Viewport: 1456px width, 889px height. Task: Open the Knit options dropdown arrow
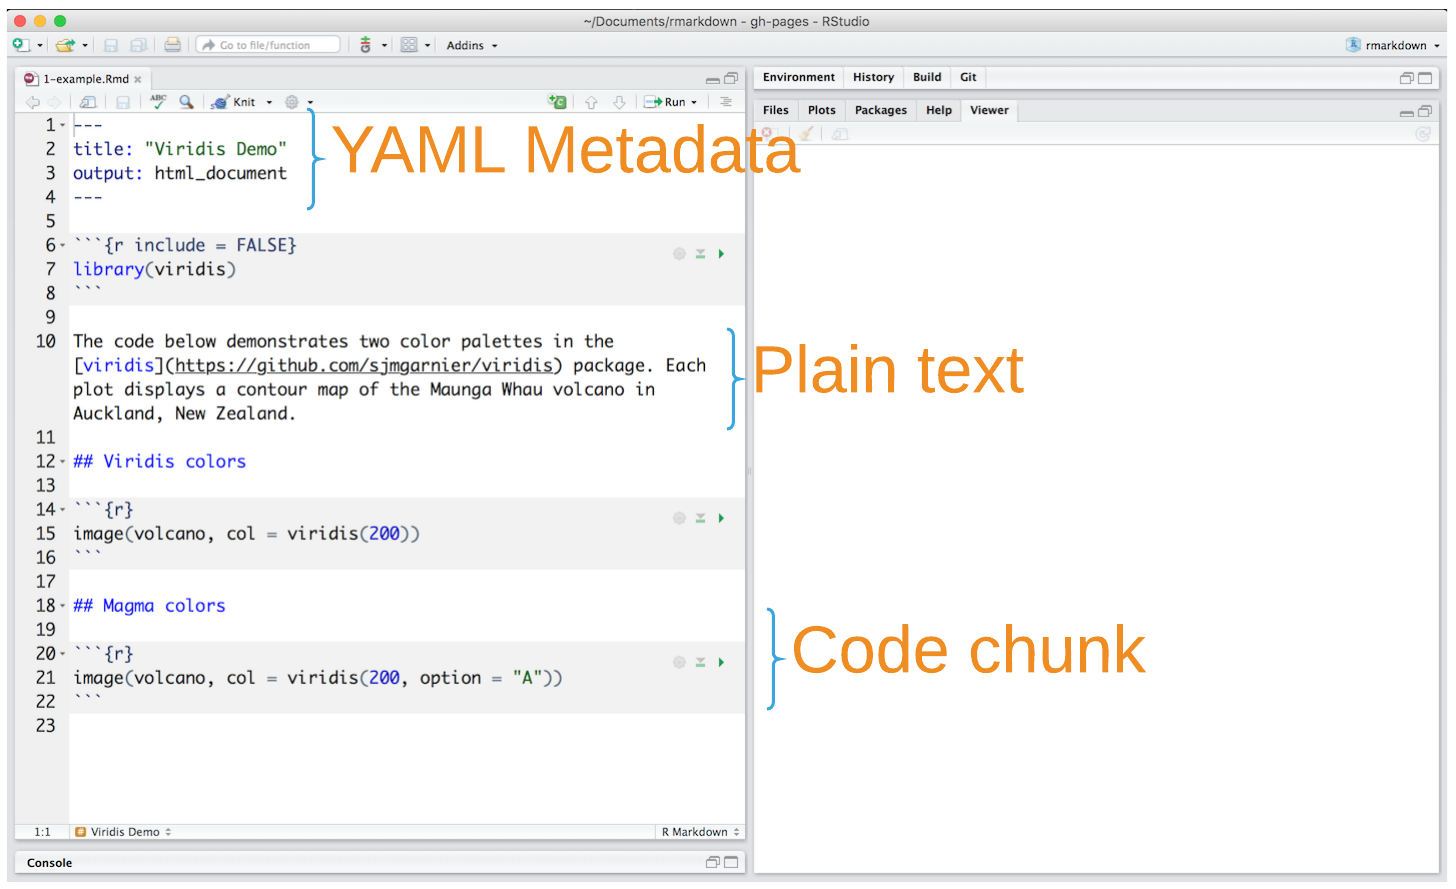tap(269, 102)
